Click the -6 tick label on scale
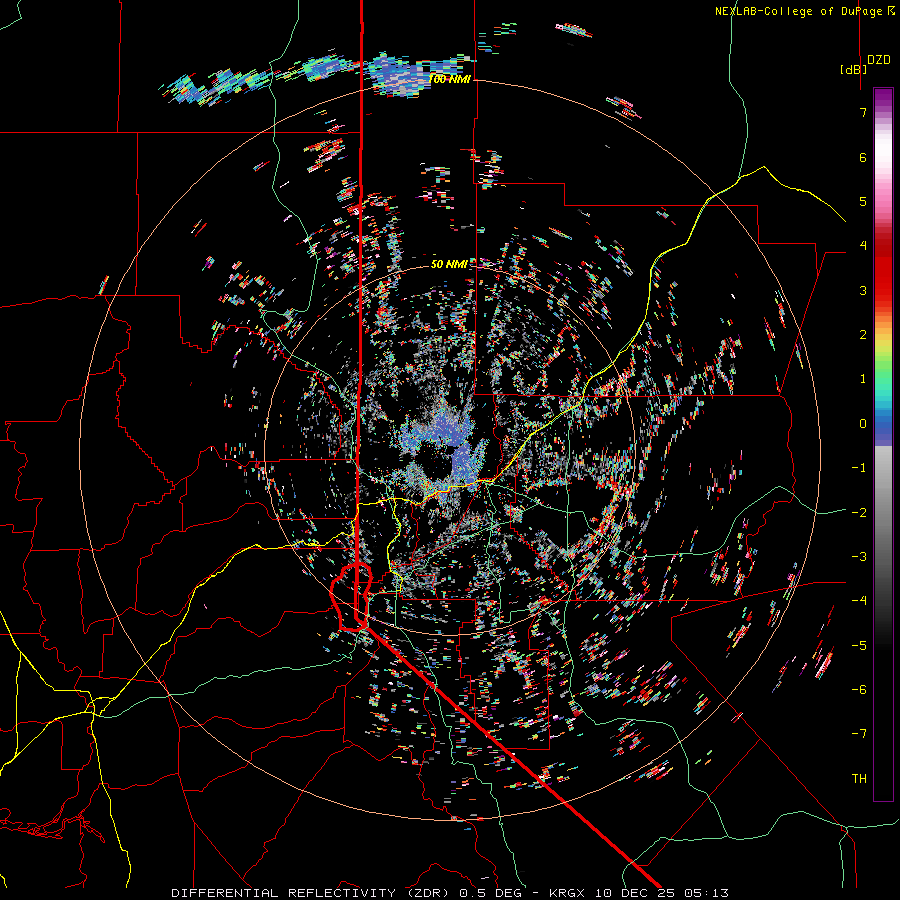Image resolution: width=900 pixels, height=900 pixels. point(859,690)
